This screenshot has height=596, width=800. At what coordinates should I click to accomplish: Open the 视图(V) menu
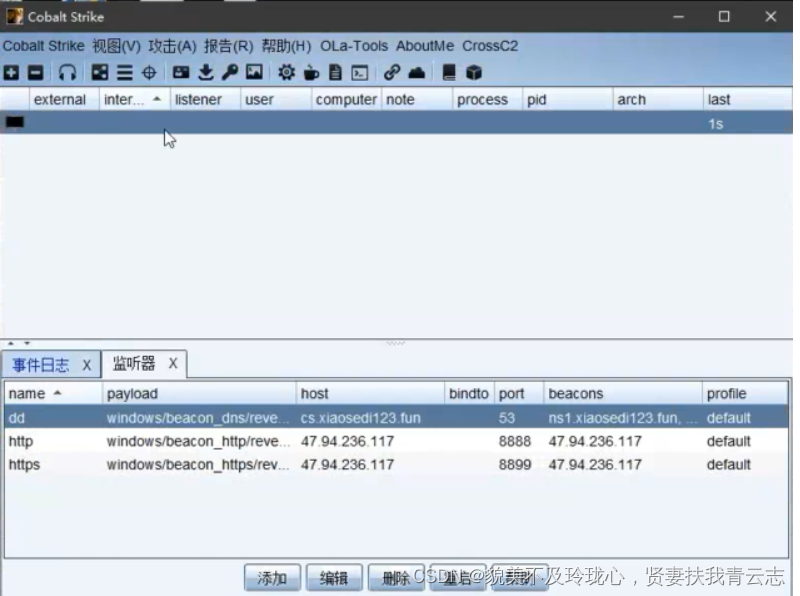[x=116, y=46]
